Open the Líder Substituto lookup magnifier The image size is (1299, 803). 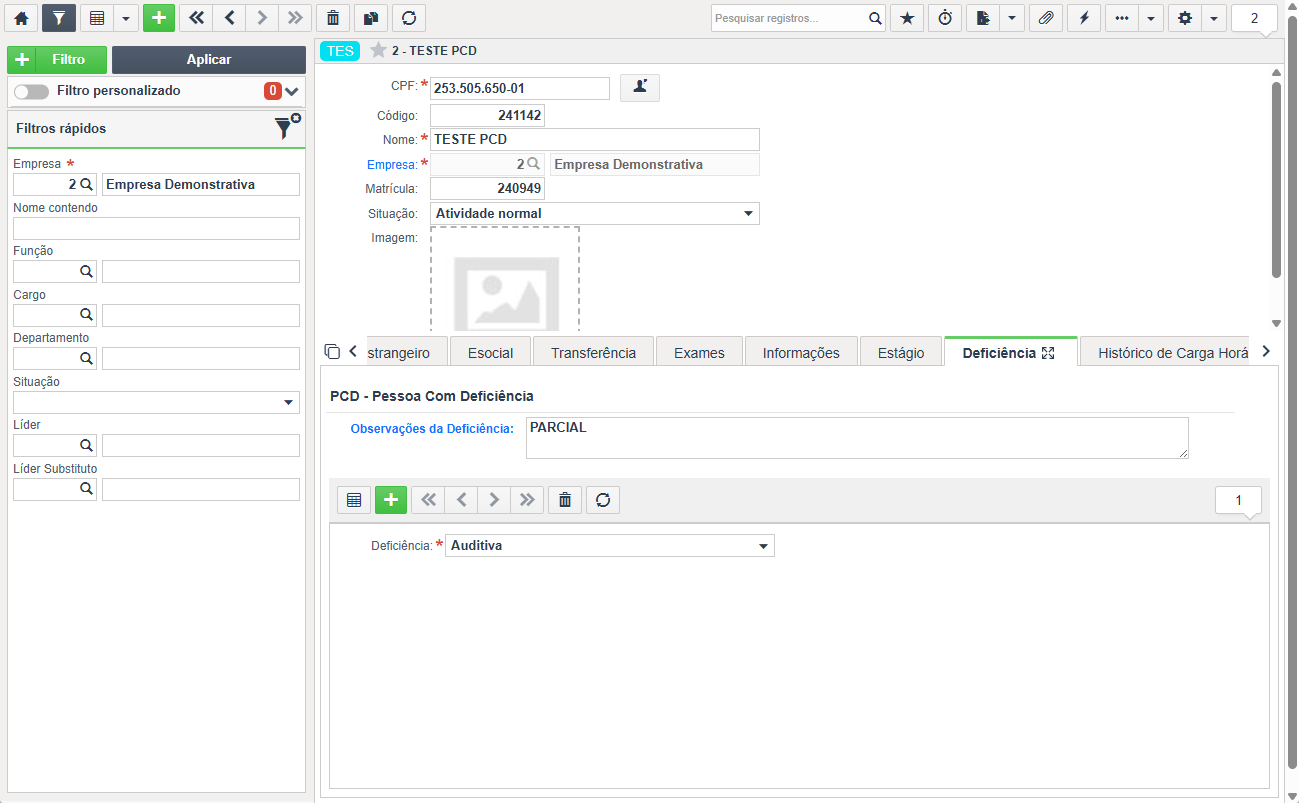87,489
